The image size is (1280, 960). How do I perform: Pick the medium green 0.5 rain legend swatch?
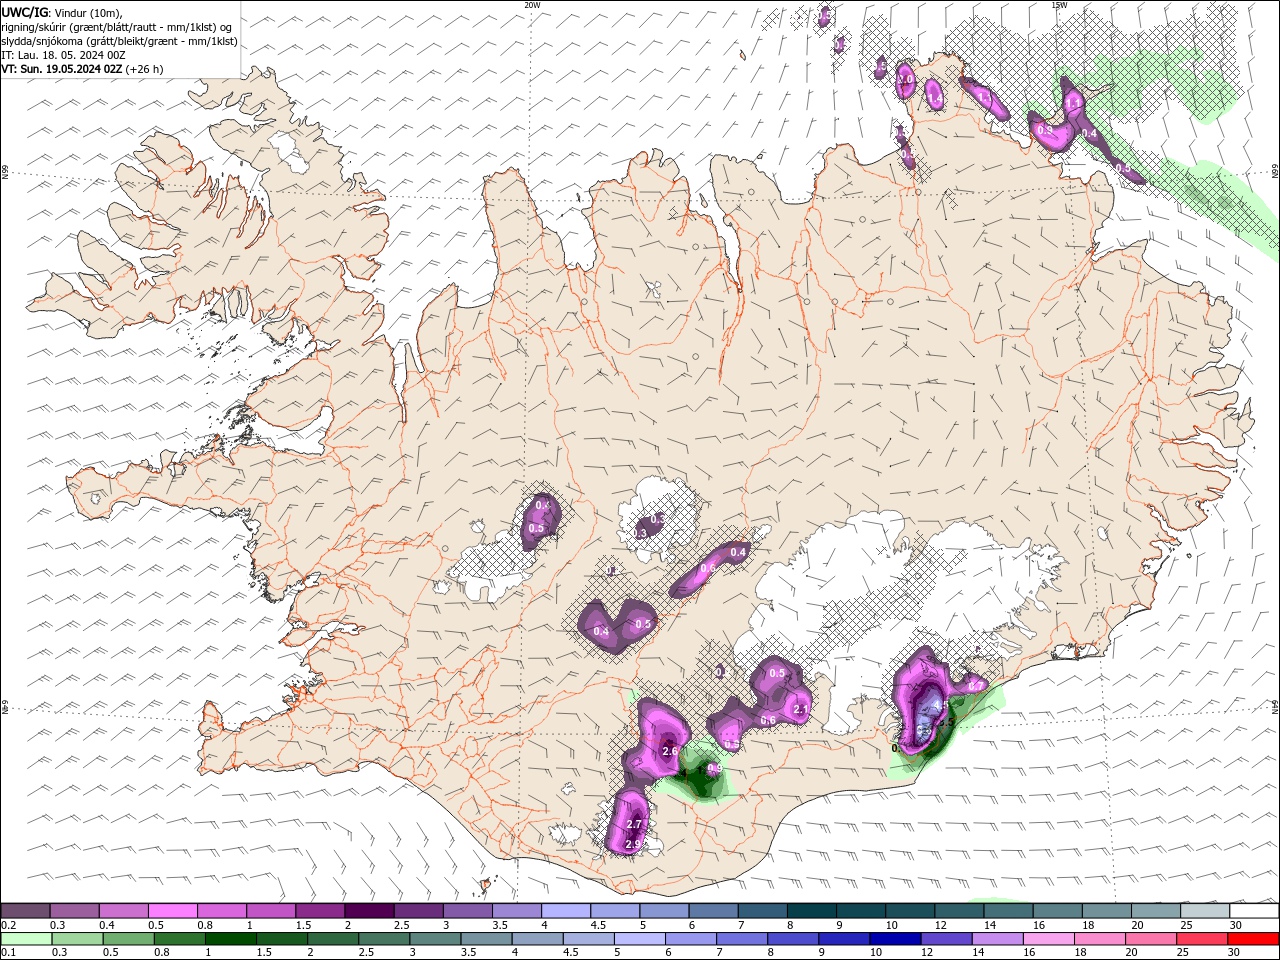[x=128, y=939]
